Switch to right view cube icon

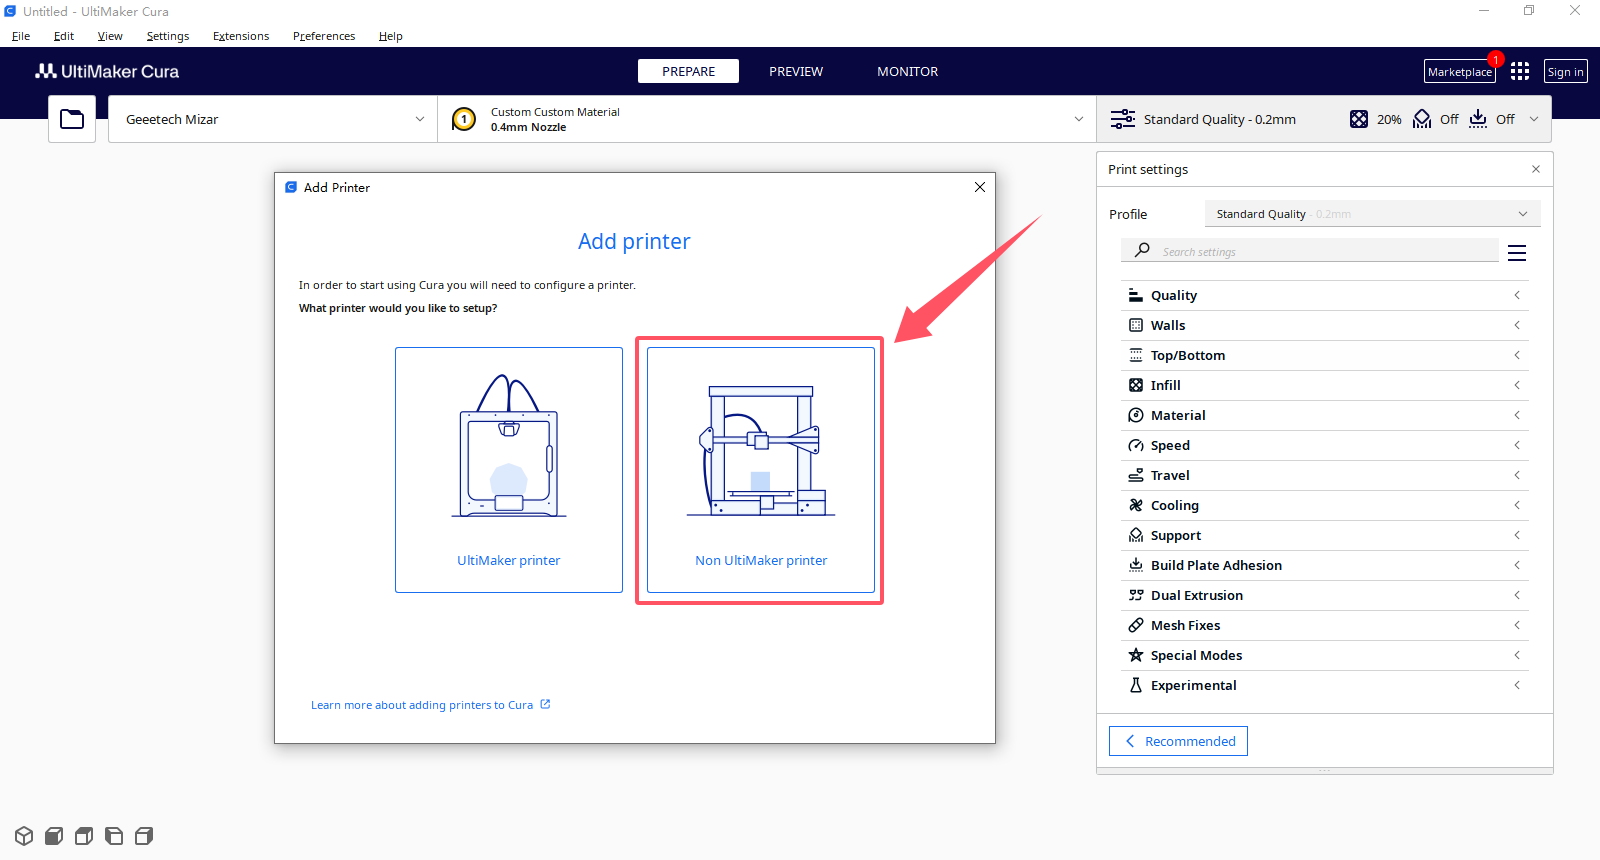[x=144, y=836]
